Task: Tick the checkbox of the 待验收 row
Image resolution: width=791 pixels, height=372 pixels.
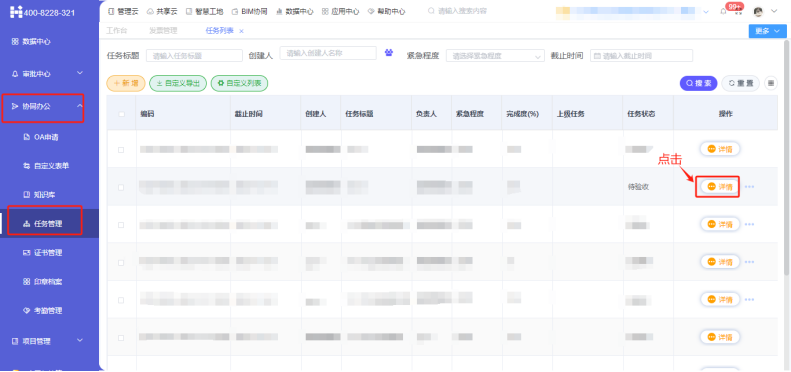Action: click(121, 187)
